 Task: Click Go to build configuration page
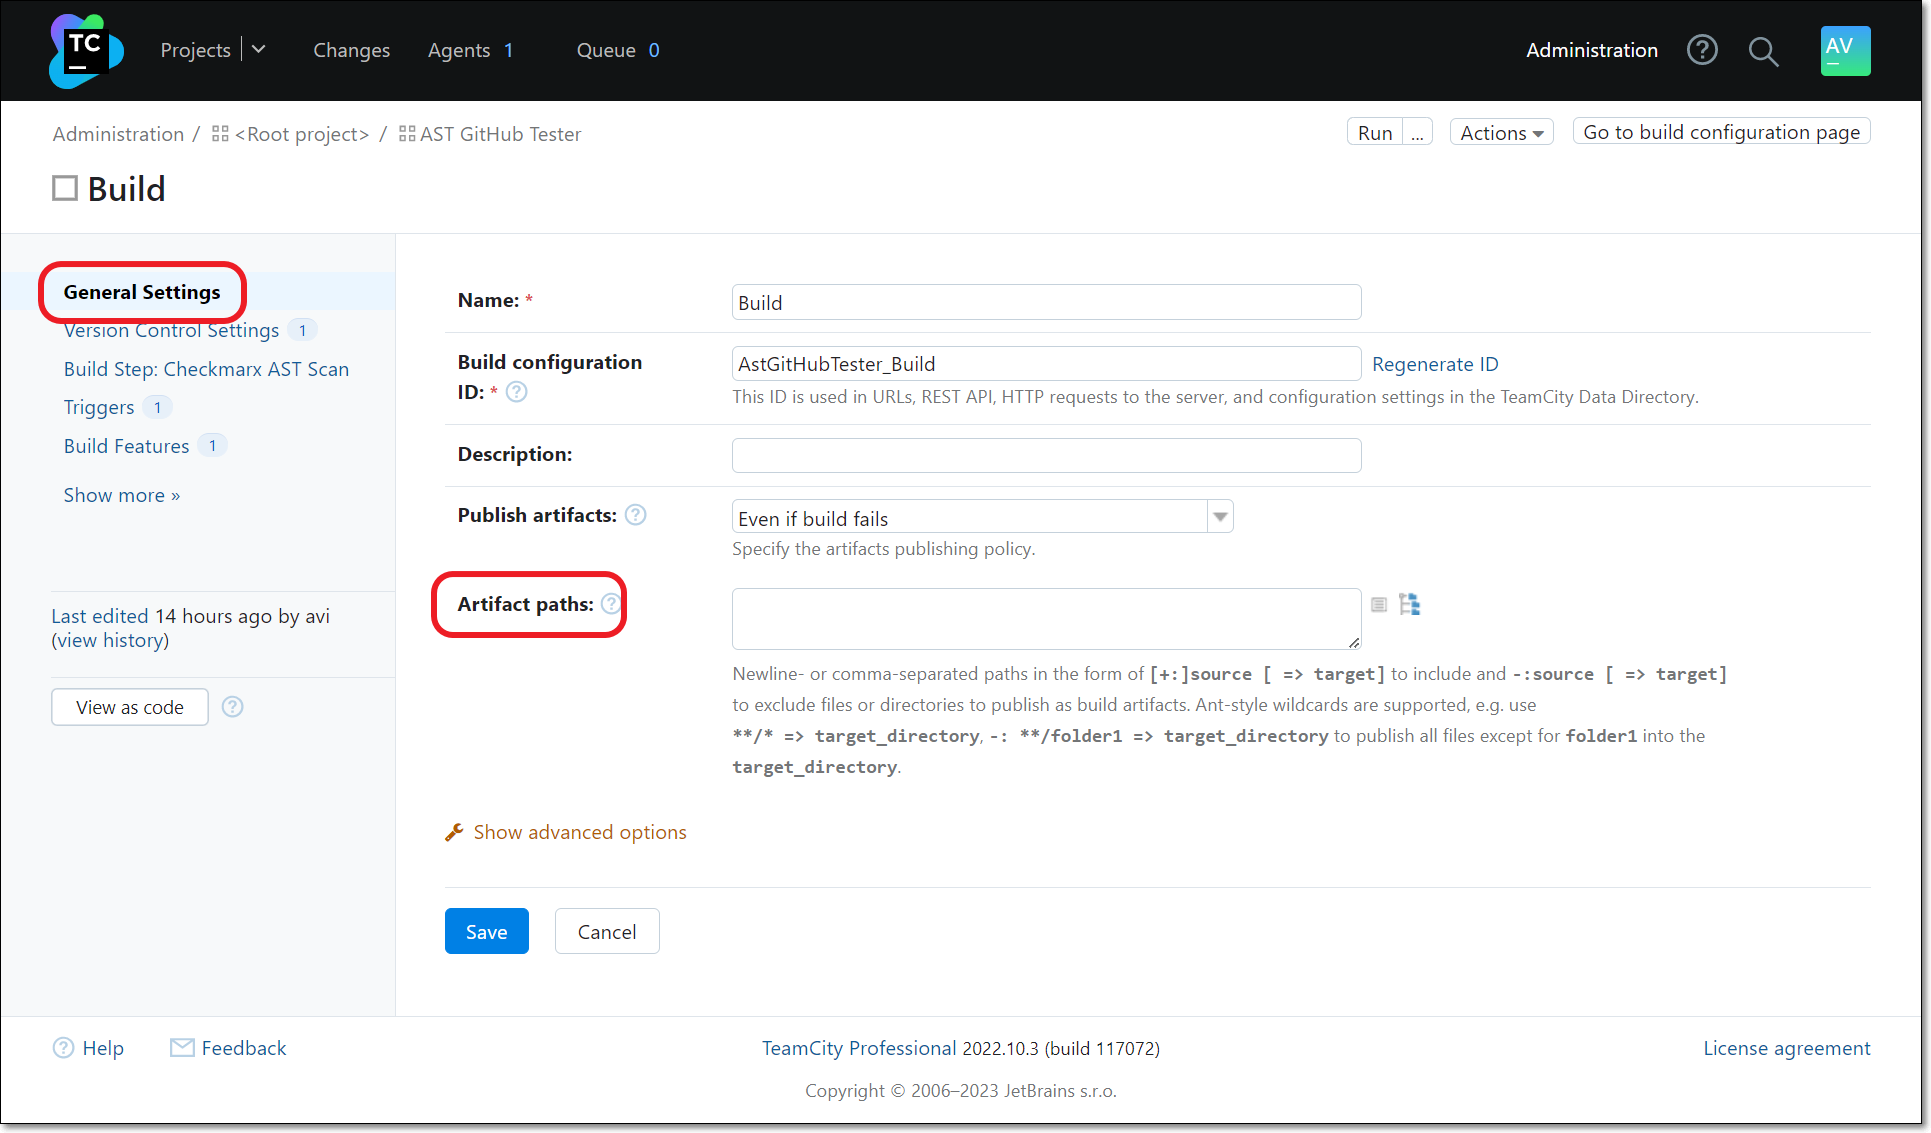(1721, 132)
